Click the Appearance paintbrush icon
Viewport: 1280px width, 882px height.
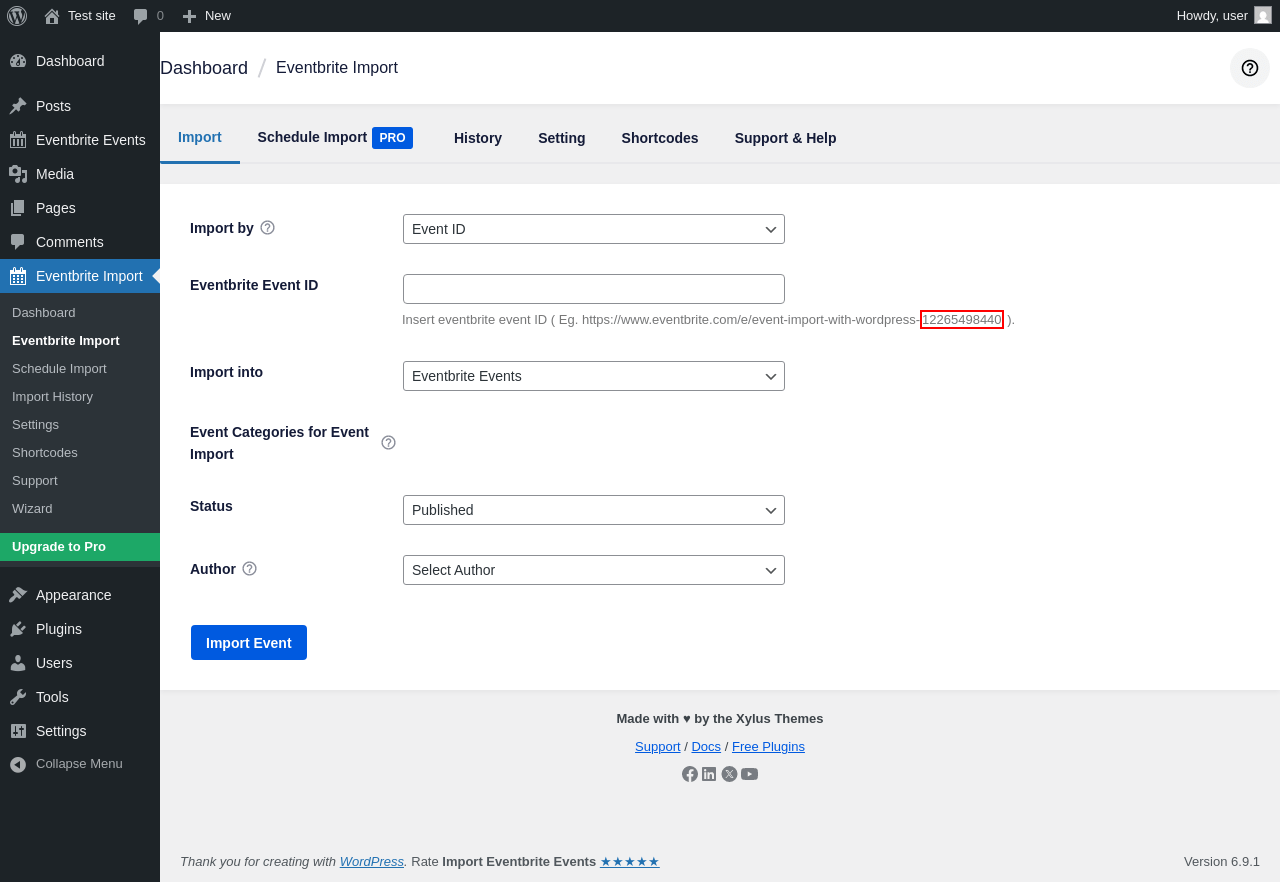tap(18, 595)
